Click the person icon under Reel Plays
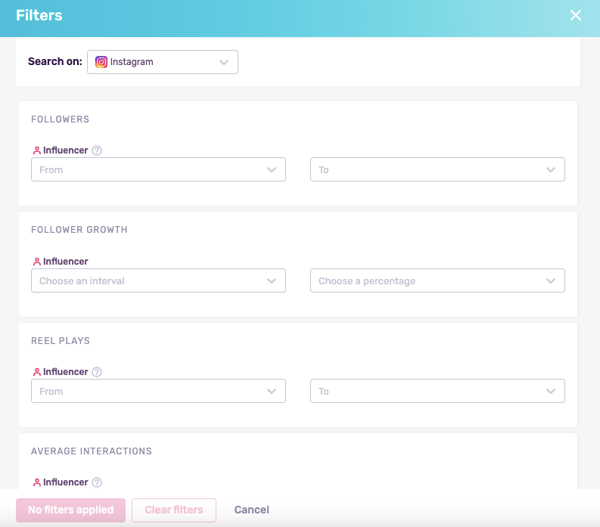This screenshot has width=600, height=527. (37, 372)
